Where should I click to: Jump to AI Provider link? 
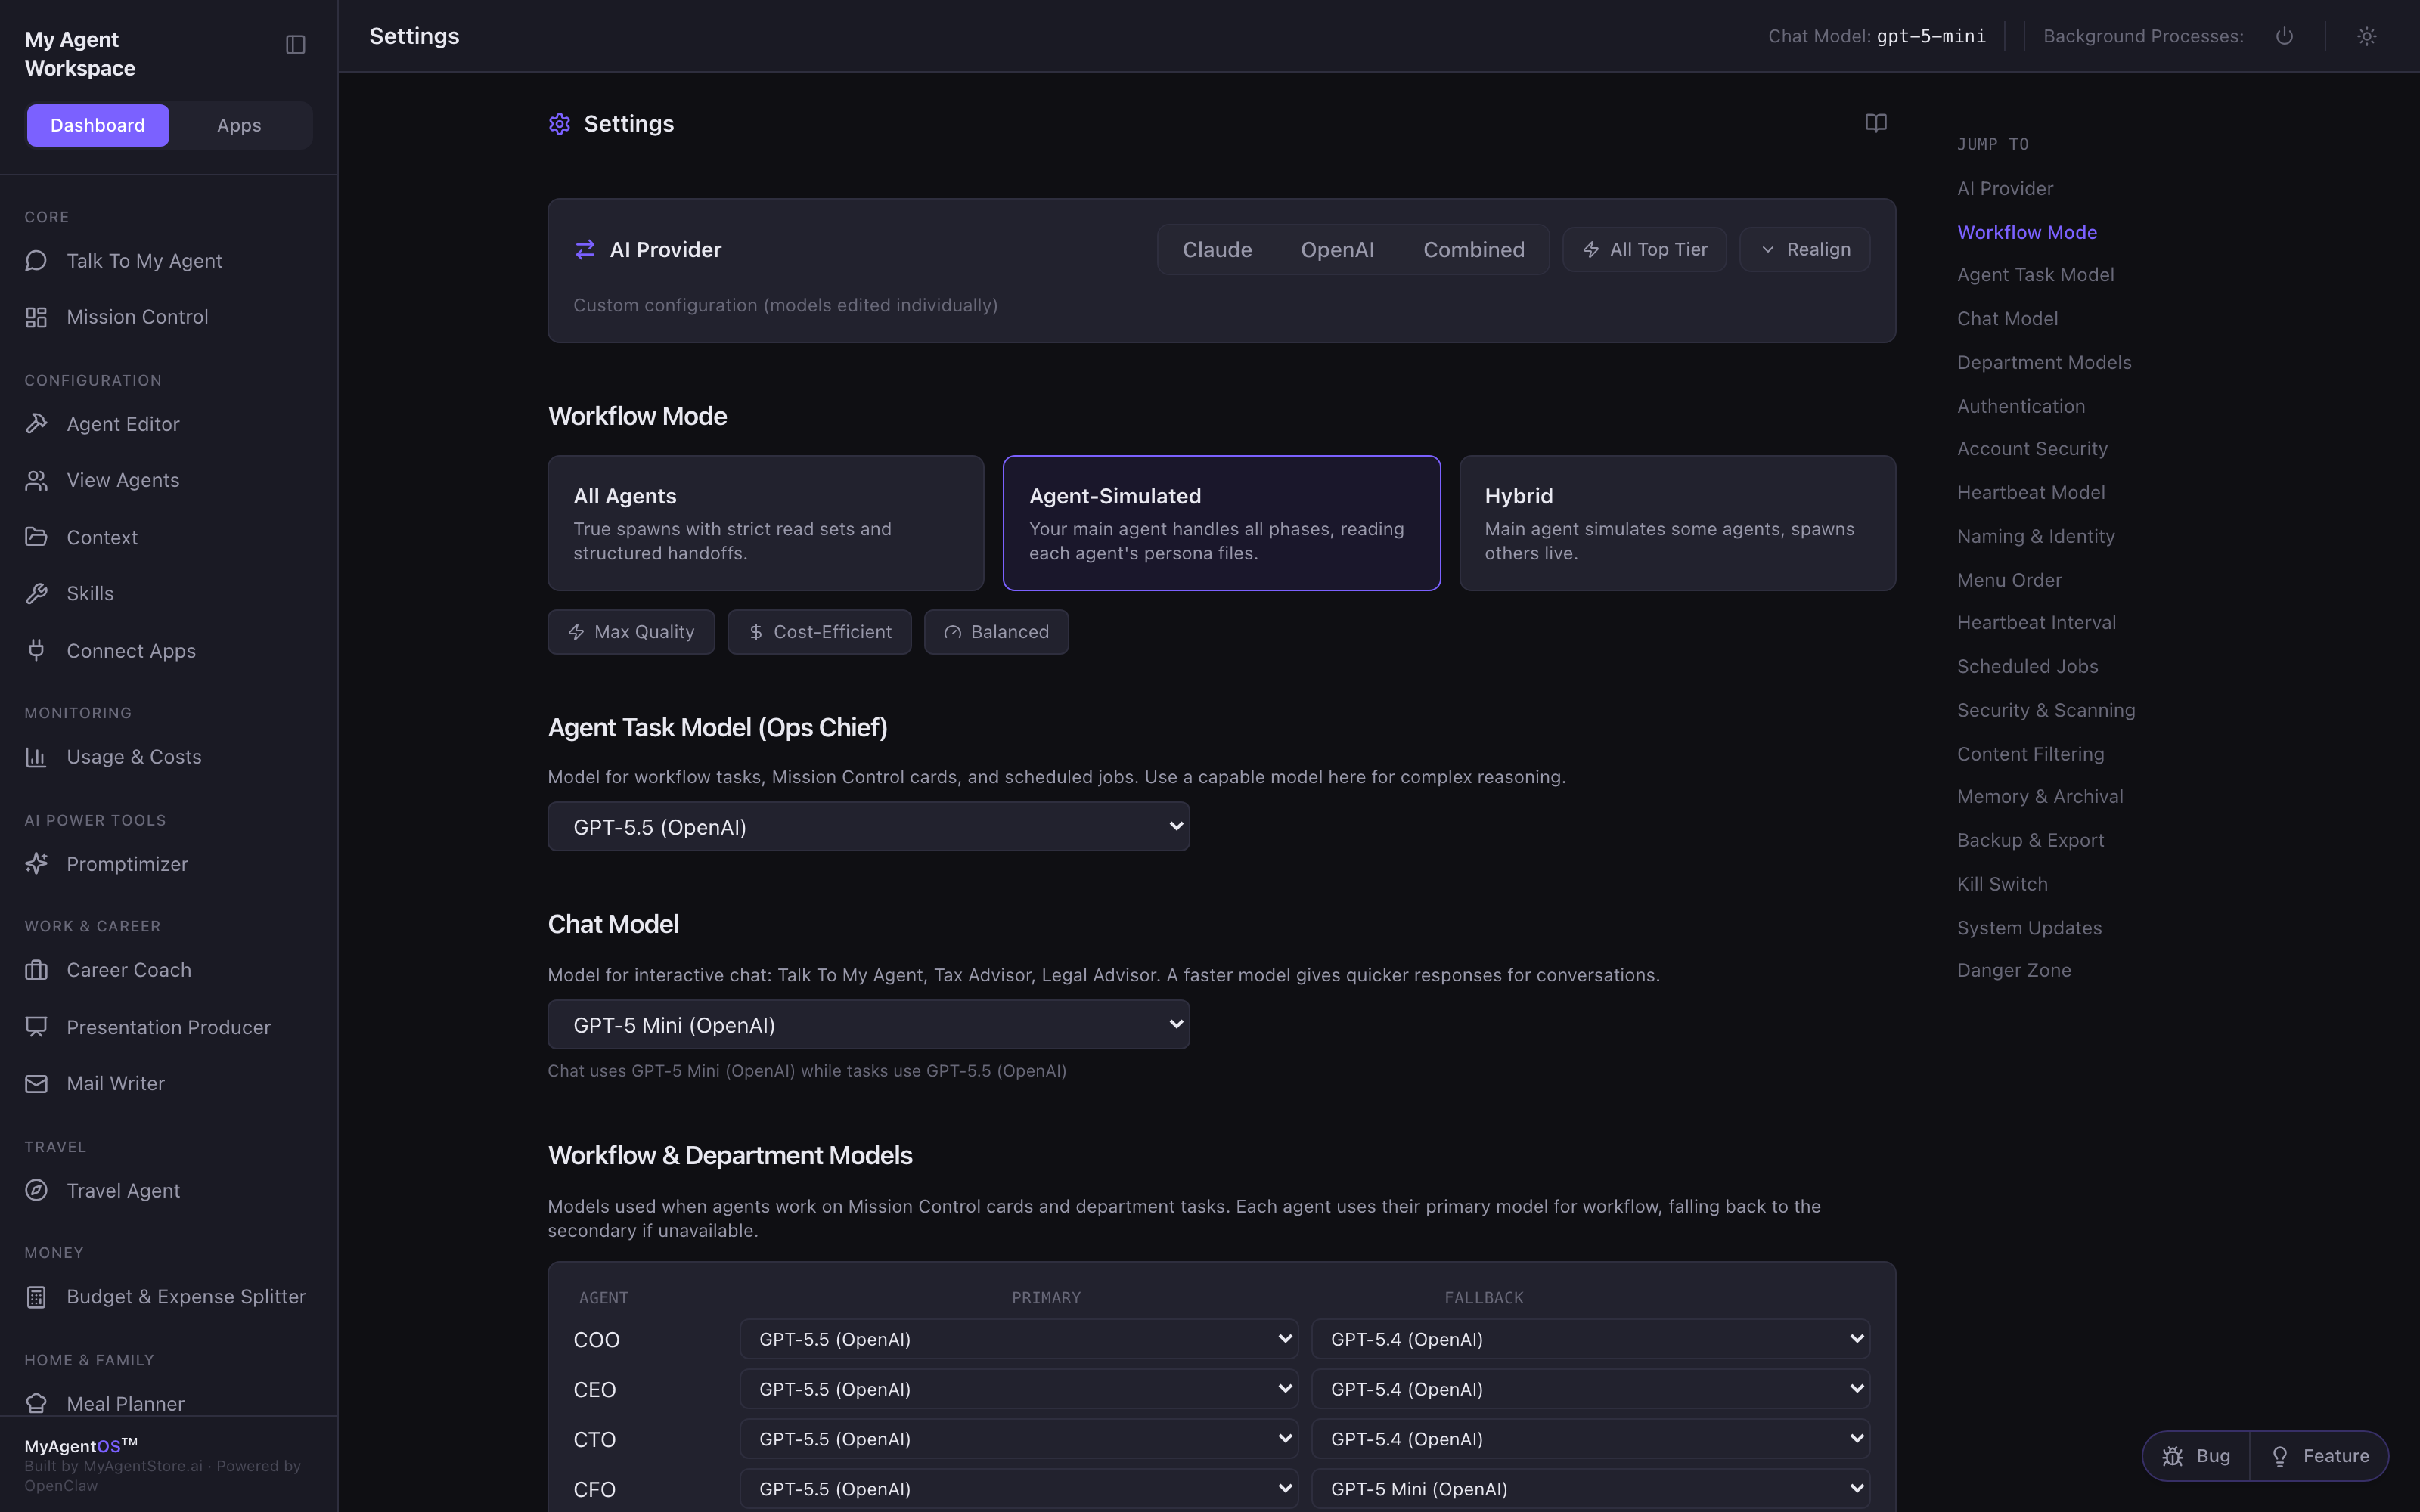click(2005, 189)
